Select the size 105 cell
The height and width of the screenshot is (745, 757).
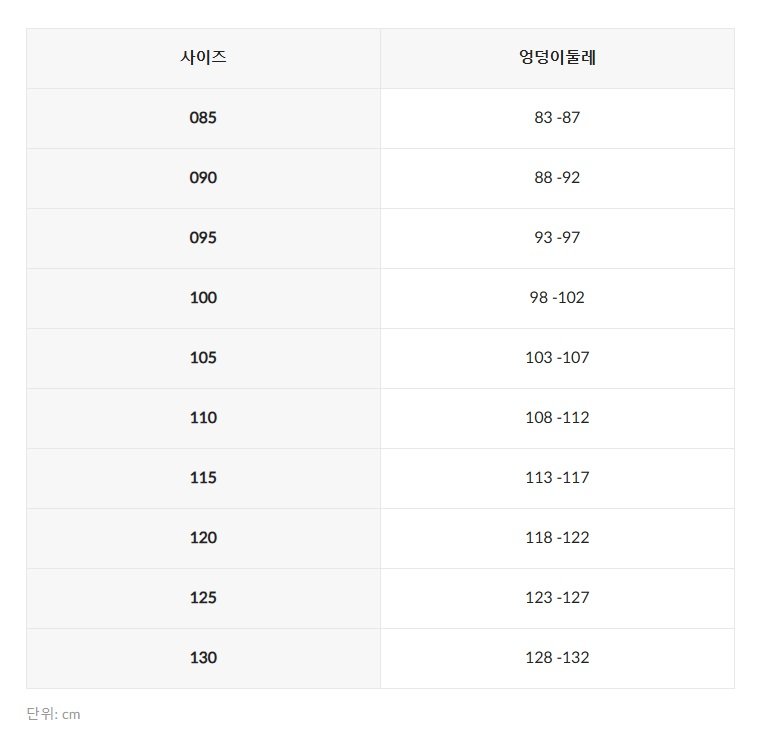pyautogui.click(x=203, y=358)
